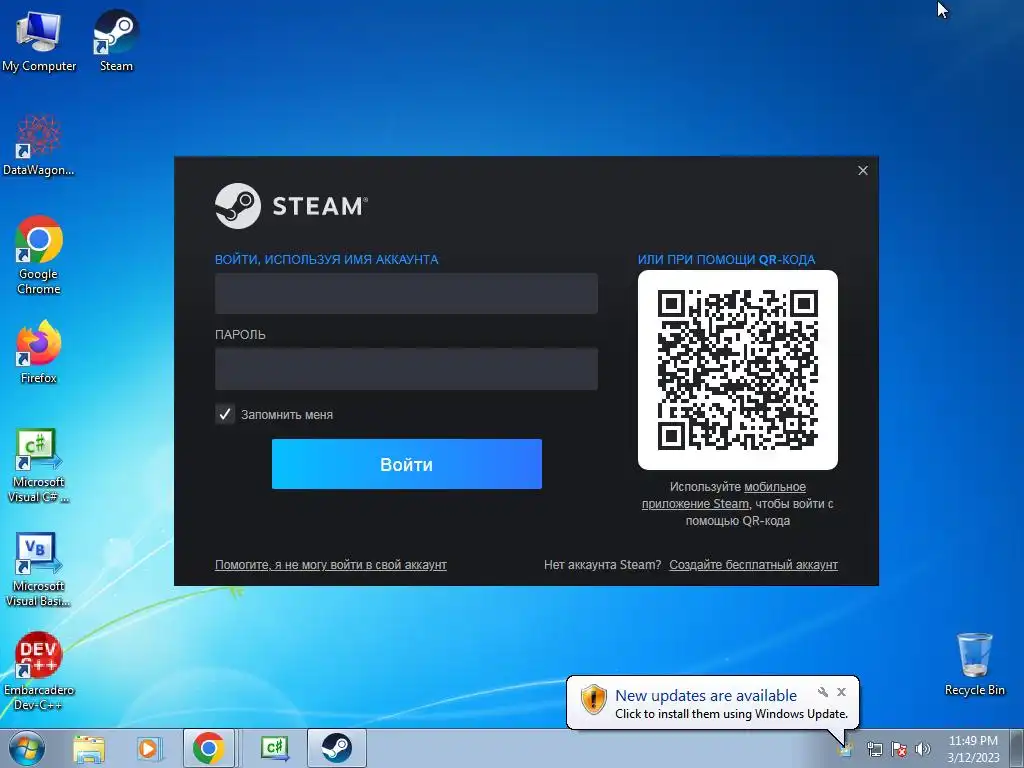Select the Microsoft Visual C# desktop shortcut
The image size is (1024, 768).
(39, 466)
